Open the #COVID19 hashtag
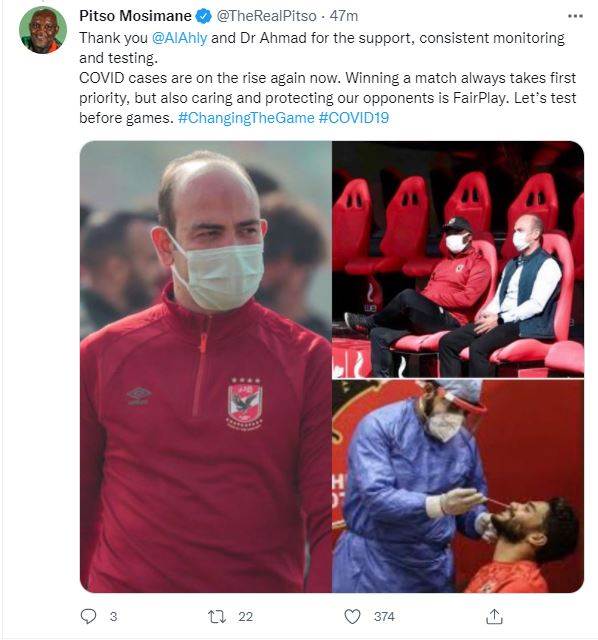This screenshot has height=640, width=598. tap(353, 118)
